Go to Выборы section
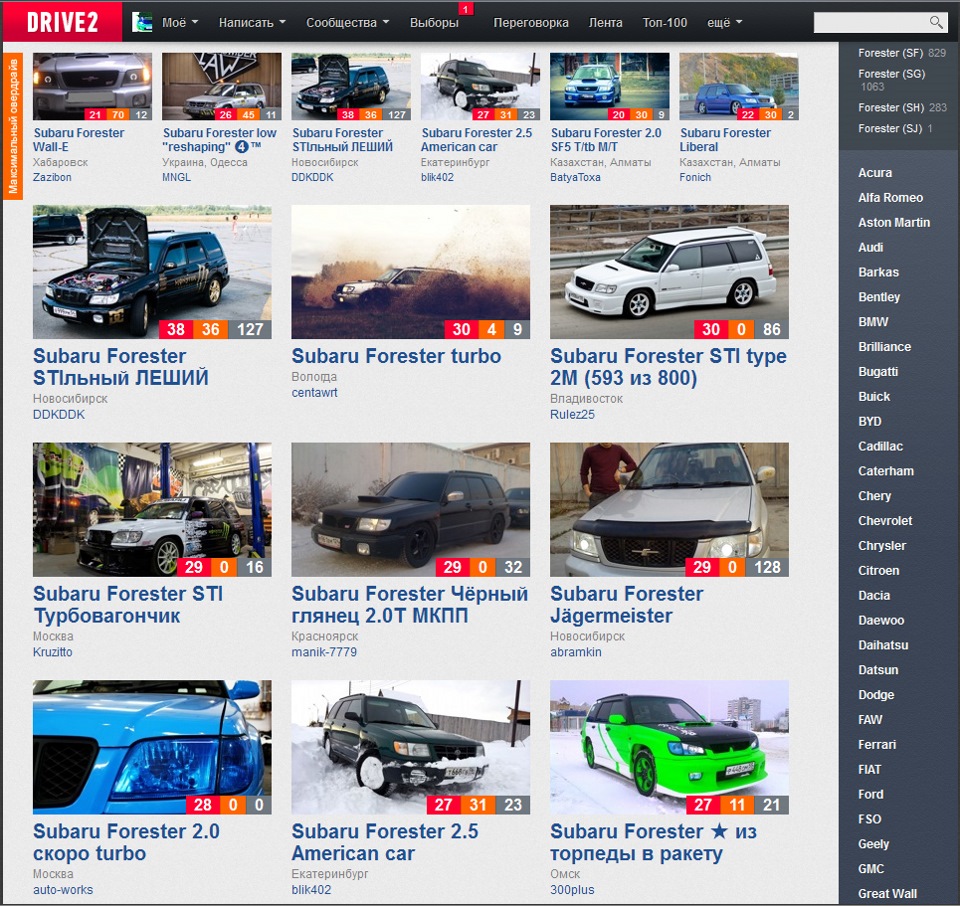This screenshot has width=960, height=906. (434, 23)
